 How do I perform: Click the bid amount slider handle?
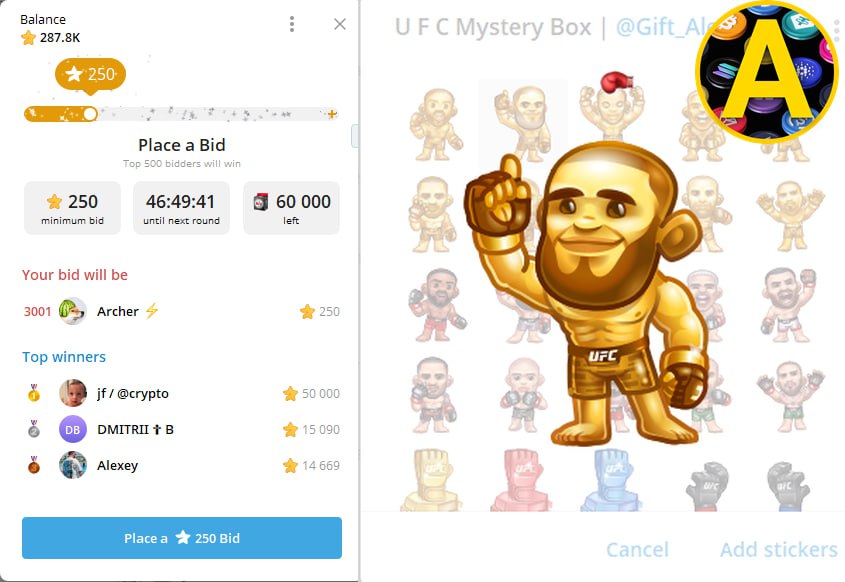tap(90, 114)
